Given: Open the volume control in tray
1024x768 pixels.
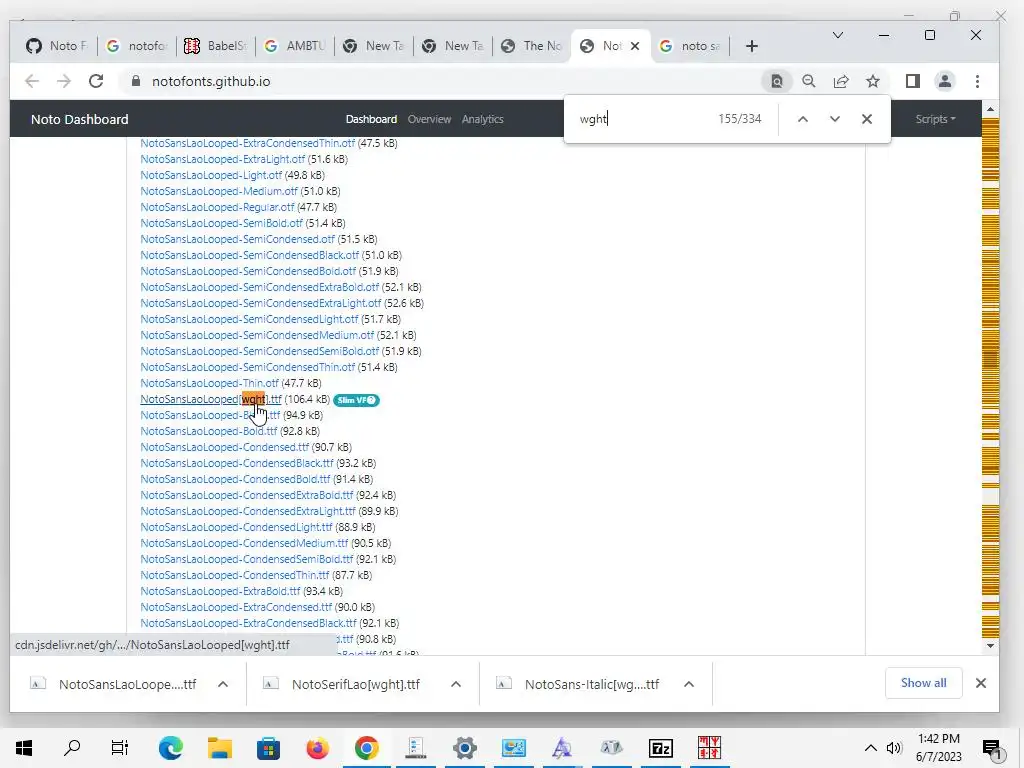Looking at the screenshot, I should (894, 748).
